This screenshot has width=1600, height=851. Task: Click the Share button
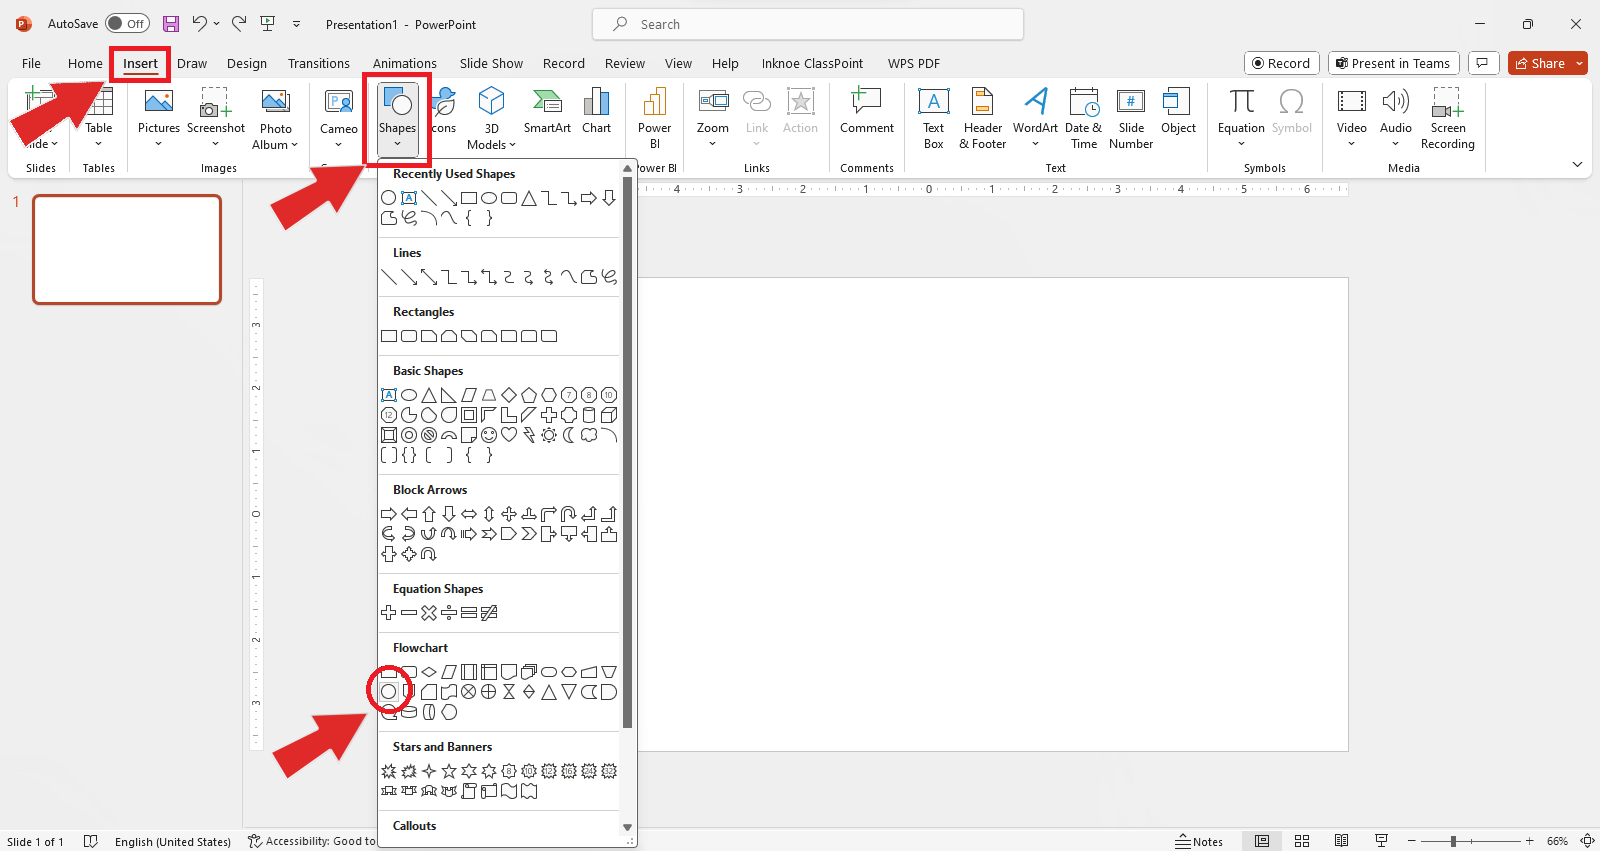[1540, 63]
